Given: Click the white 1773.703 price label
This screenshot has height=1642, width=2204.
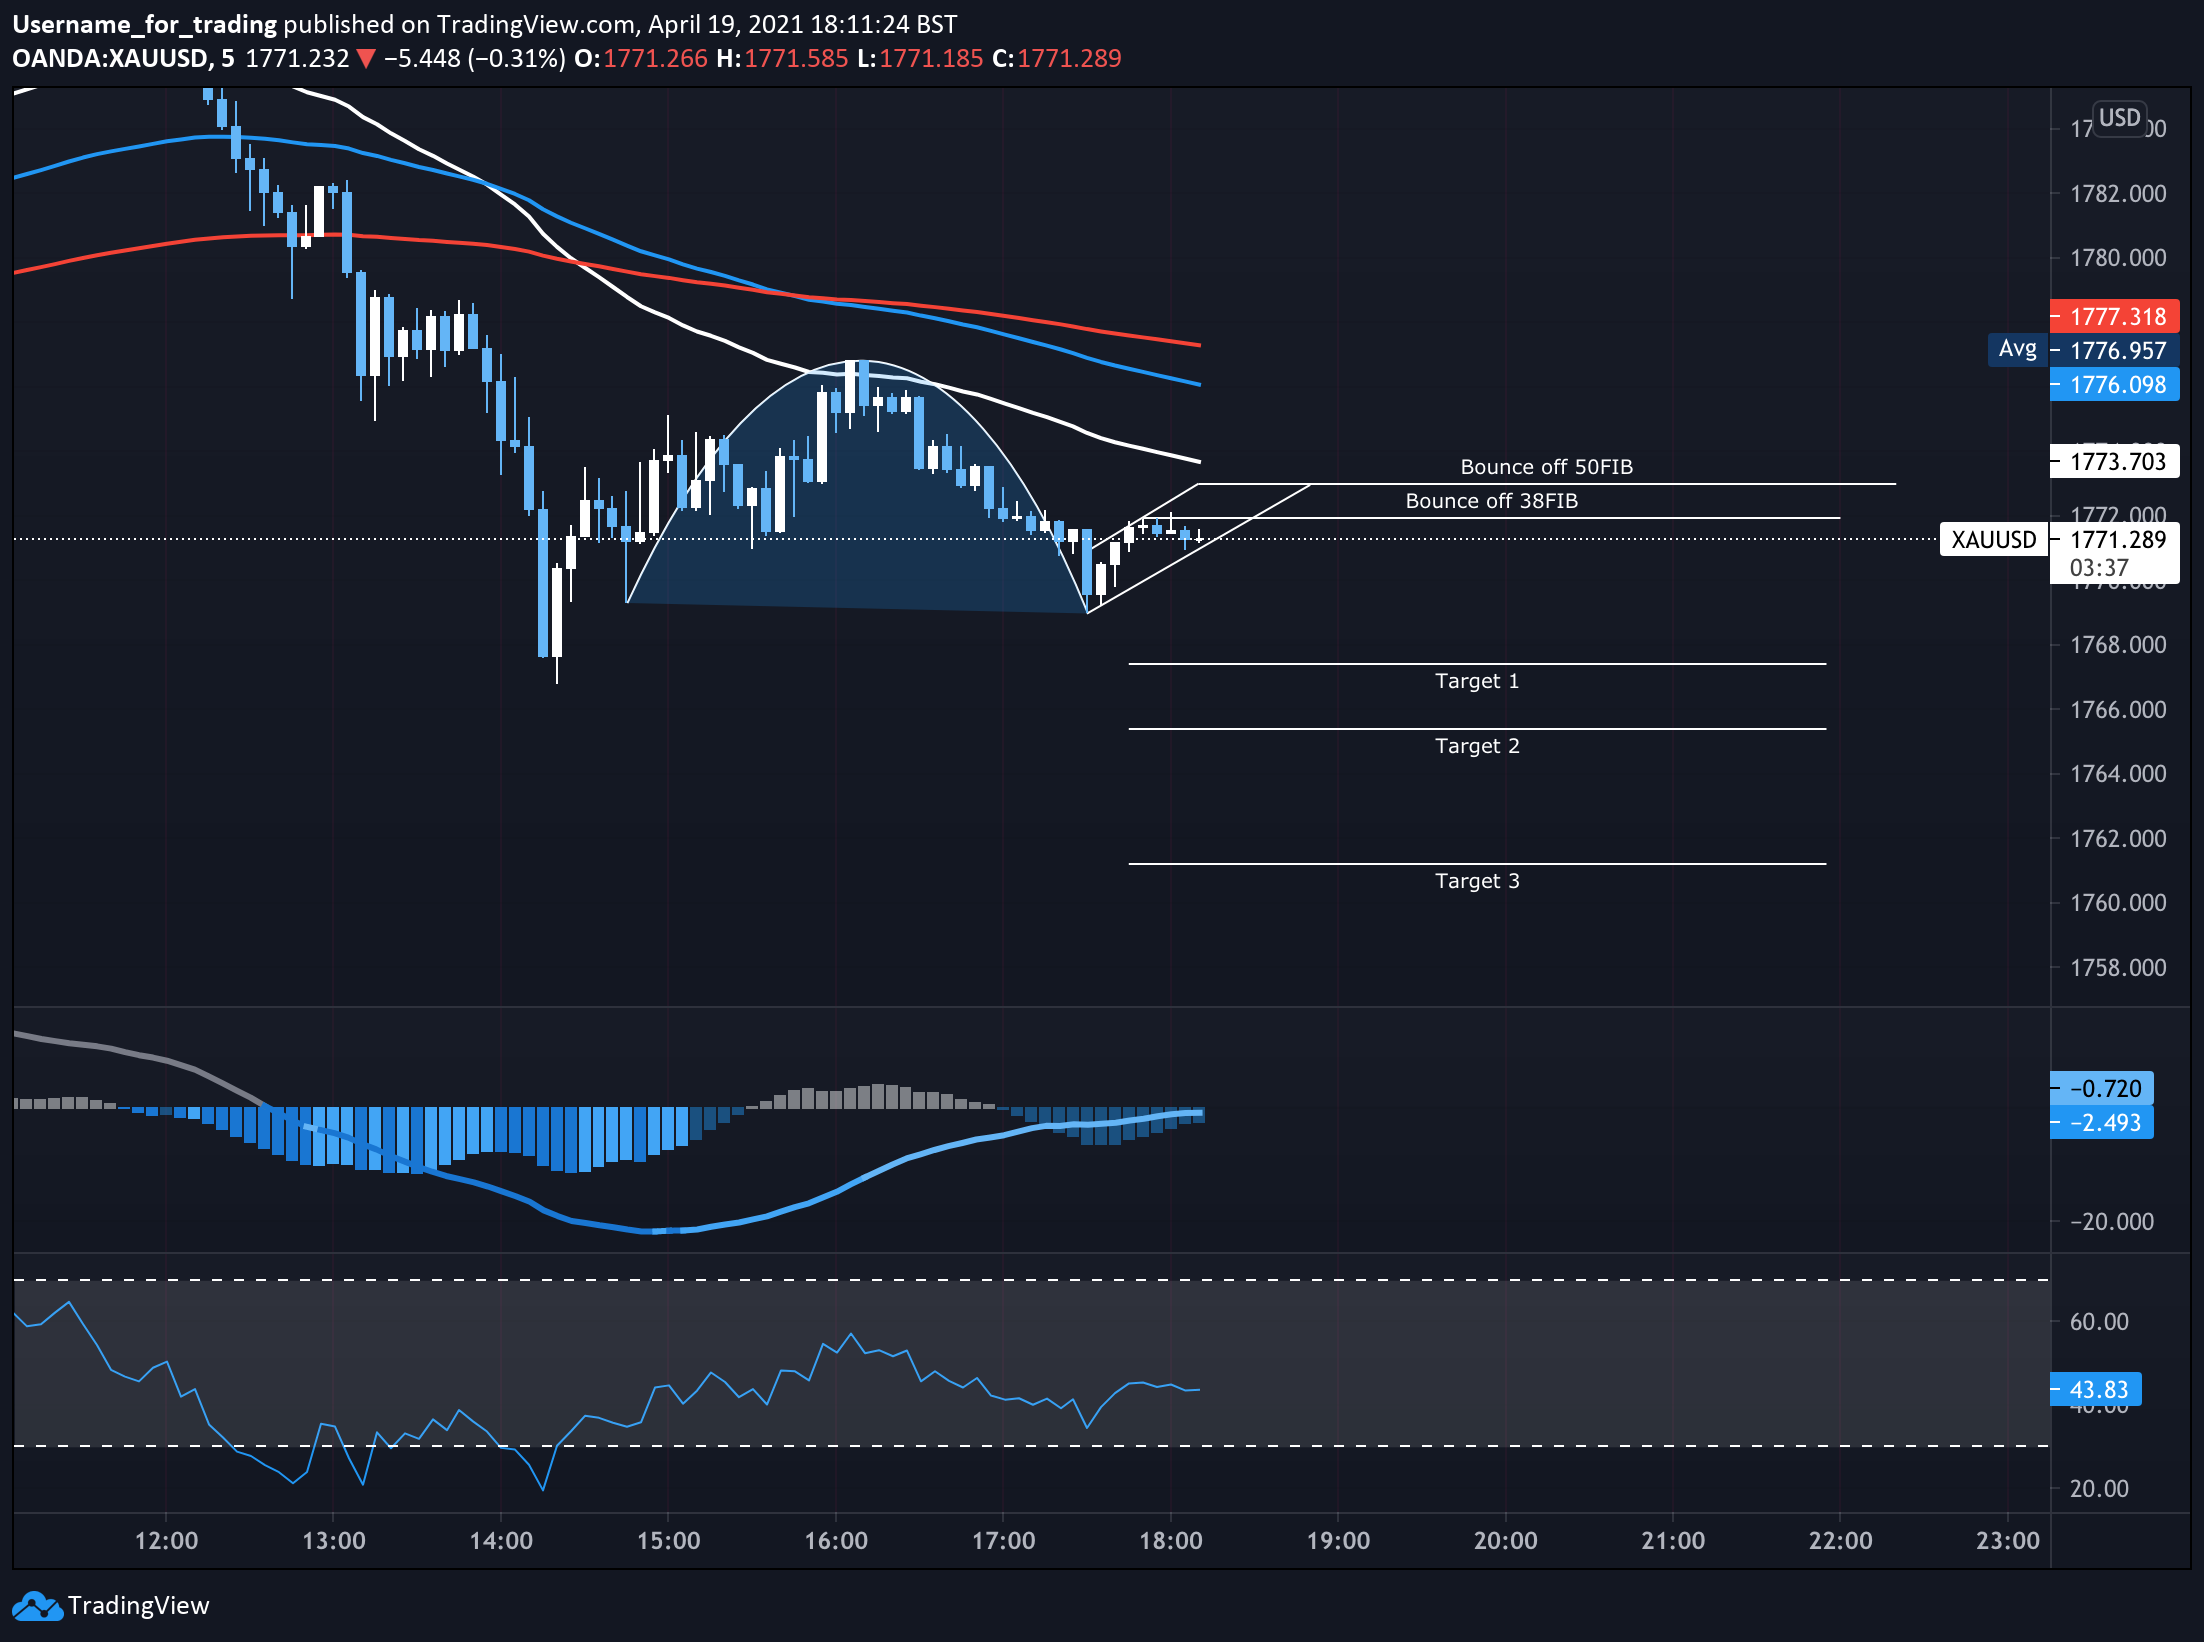Looking at the screenshot, I should click(x=2114, y=462).
